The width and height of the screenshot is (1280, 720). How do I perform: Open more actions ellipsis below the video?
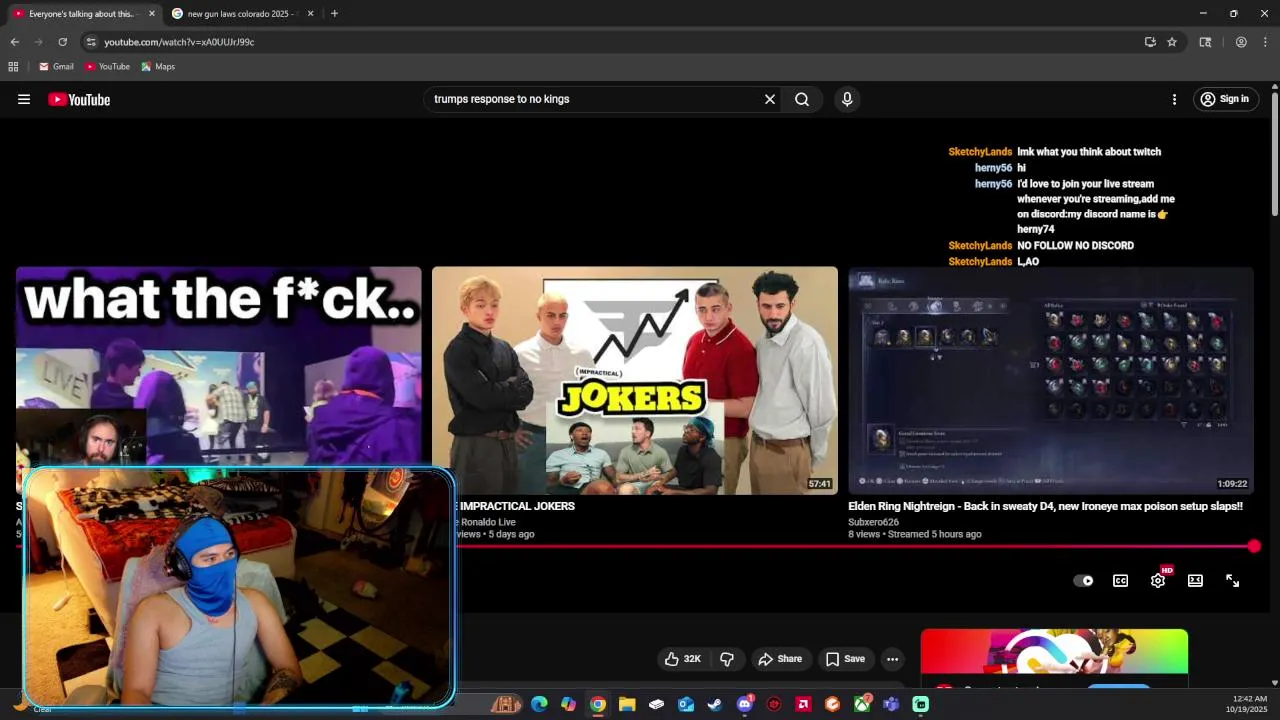point(892,659)
